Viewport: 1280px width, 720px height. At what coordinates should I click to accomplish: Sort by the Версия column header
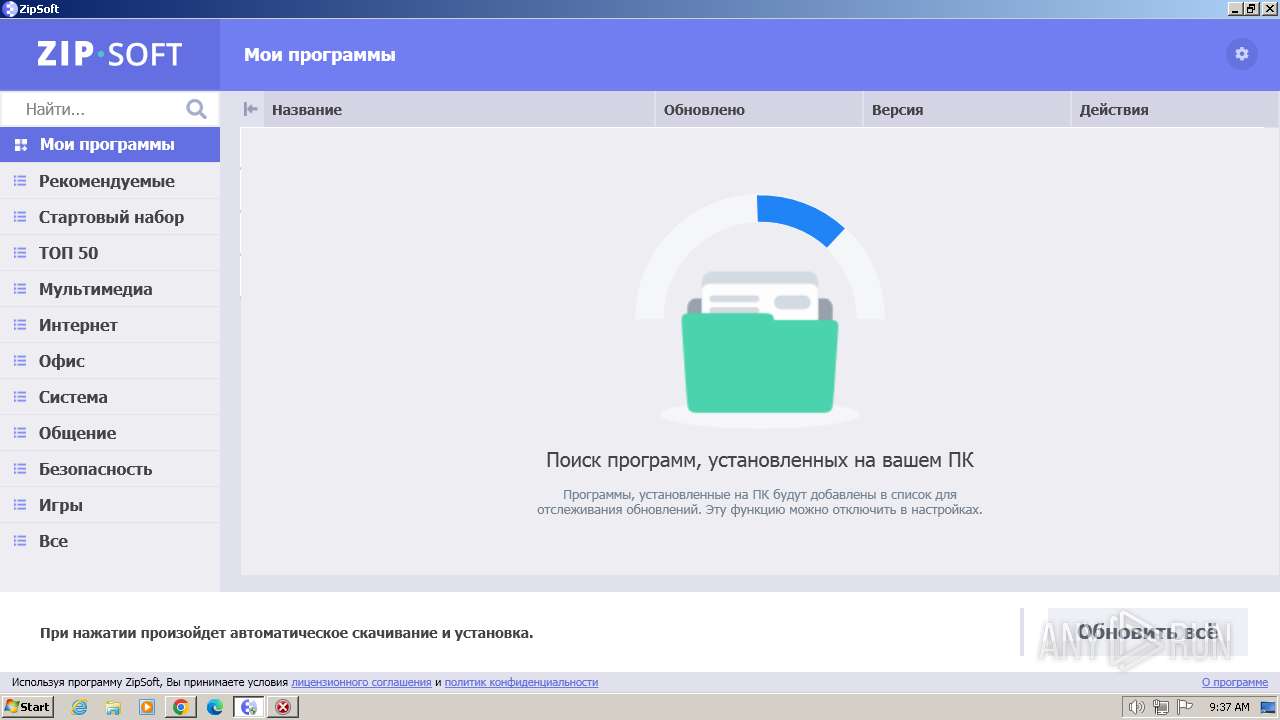[x=967, y=110]
